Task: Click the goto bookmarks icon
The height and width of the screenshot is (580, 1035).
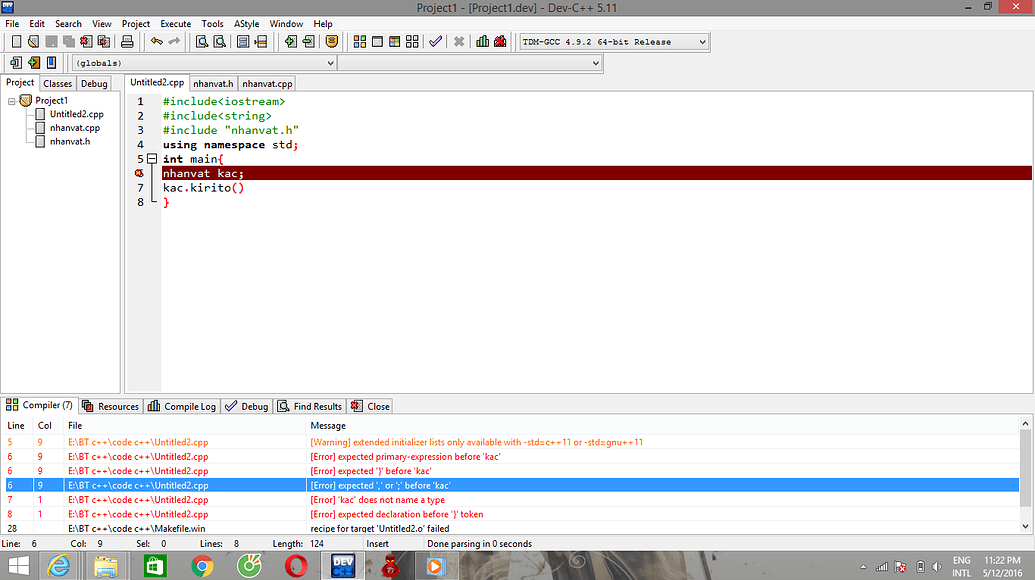Action: point(51,63)
